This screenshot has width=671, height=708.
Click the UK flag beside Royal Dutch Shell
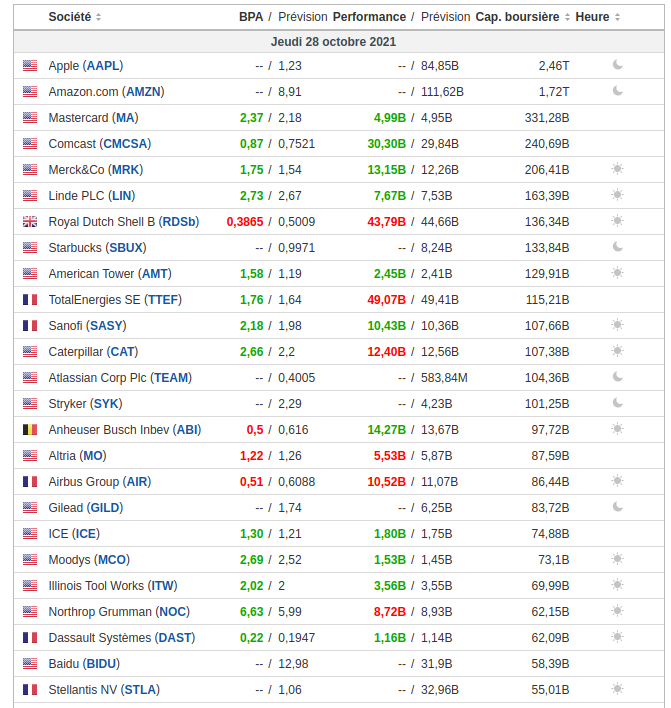pyautogui.click(x=30, y=221)
